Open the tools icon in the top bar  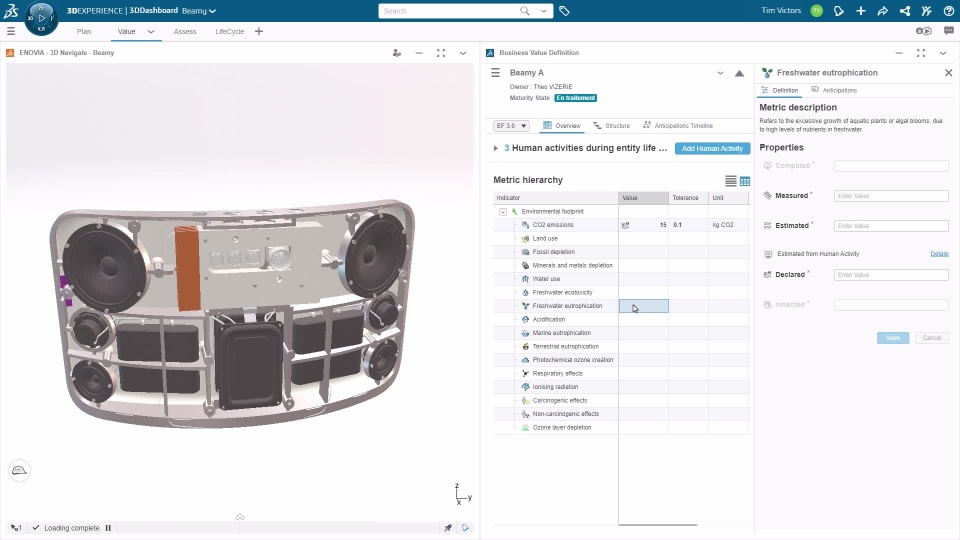pos(926,11)
